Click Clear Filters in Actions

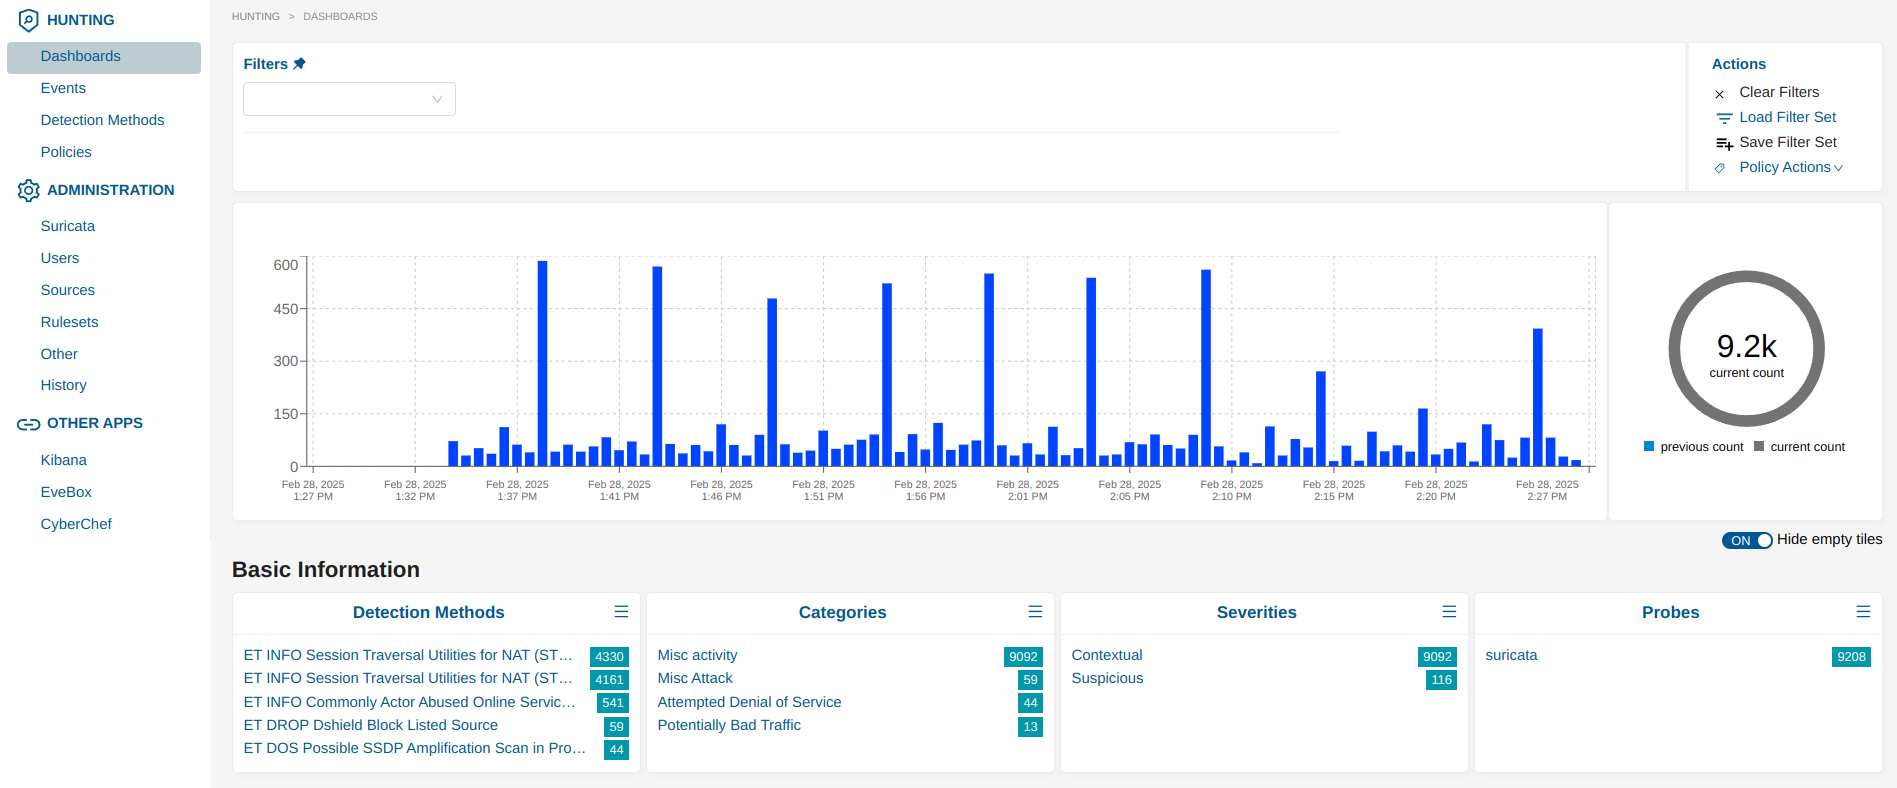tap(1778, 92)
